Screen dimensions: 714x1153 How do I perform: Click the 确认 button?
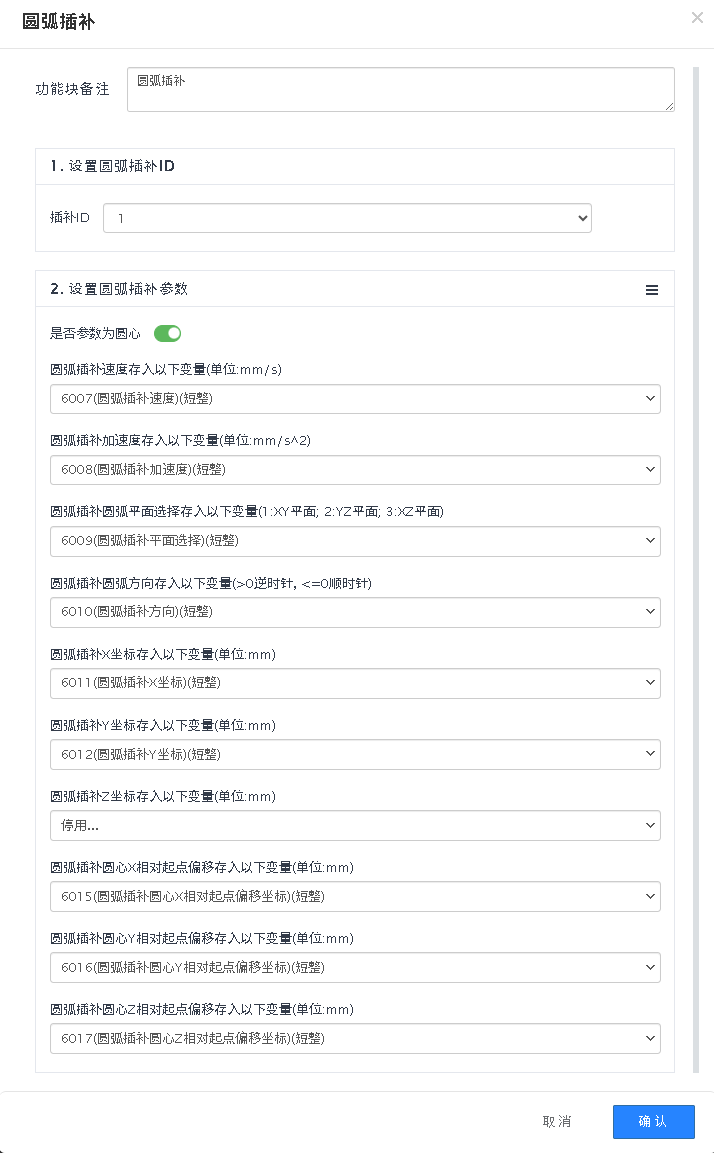pos(653,1122)
